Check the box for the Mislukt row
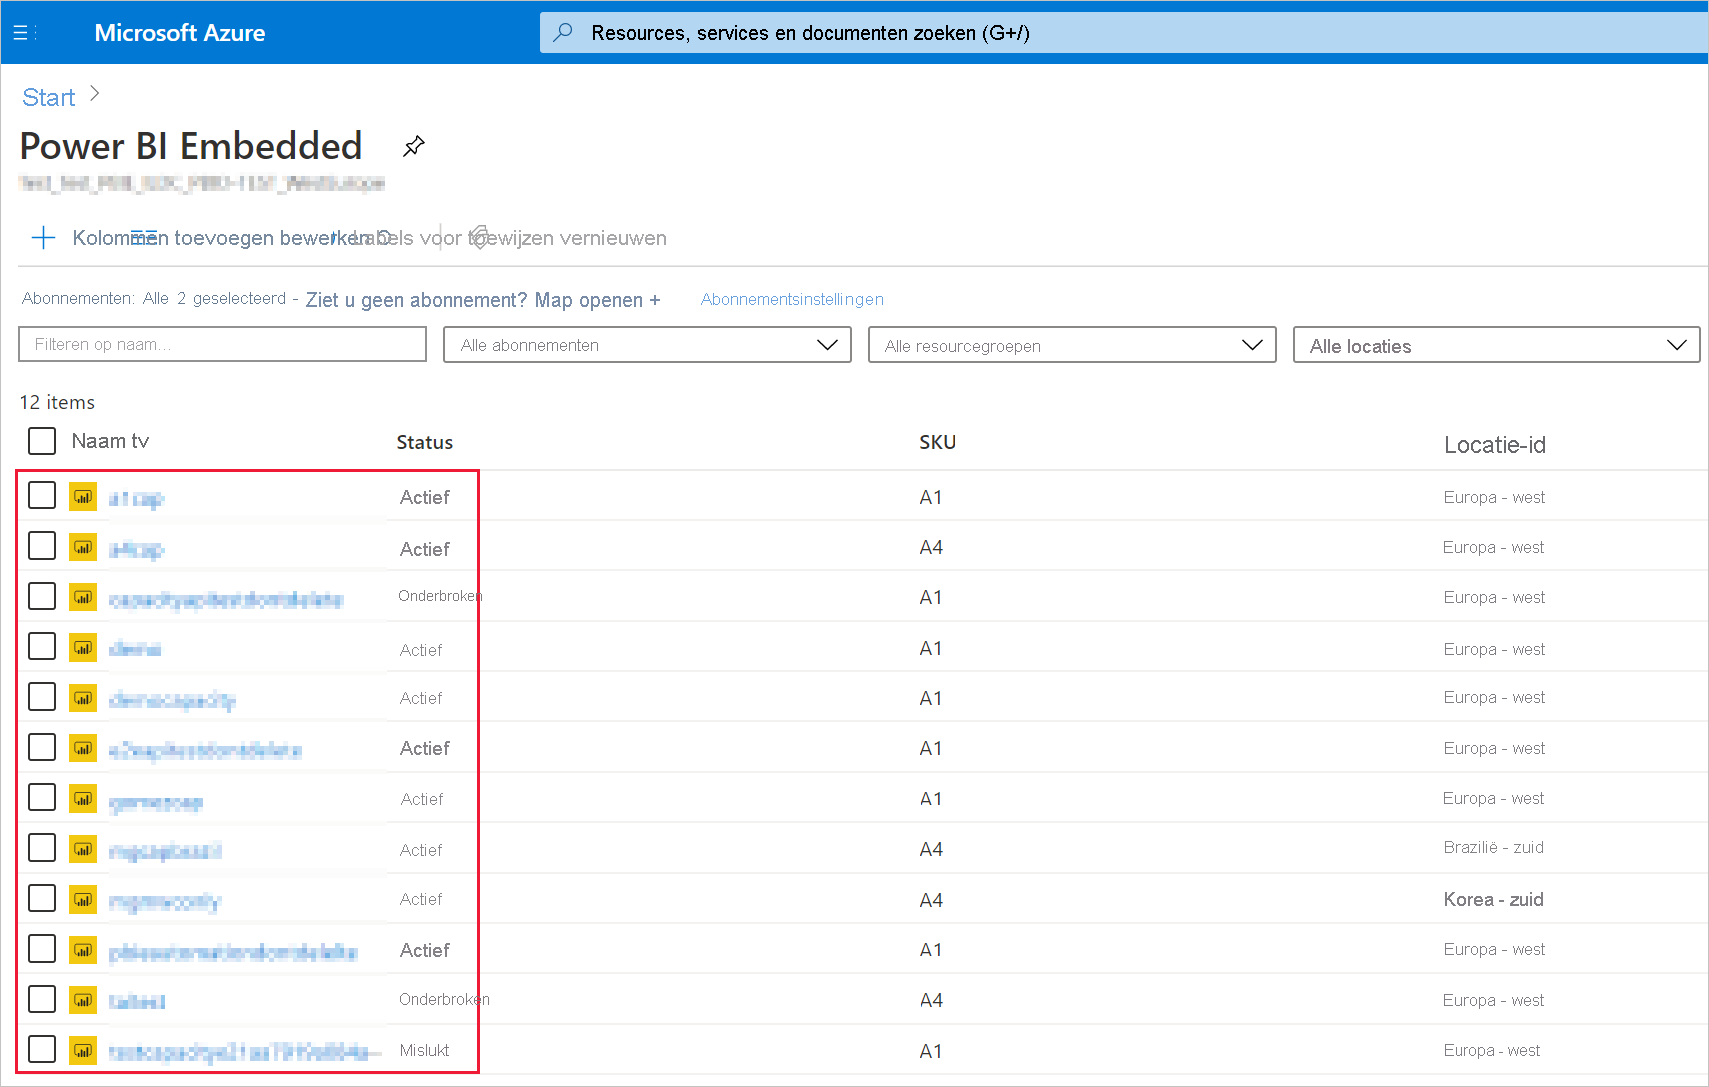Viewport: 1709px width, 1087px height. (42, 1049)
